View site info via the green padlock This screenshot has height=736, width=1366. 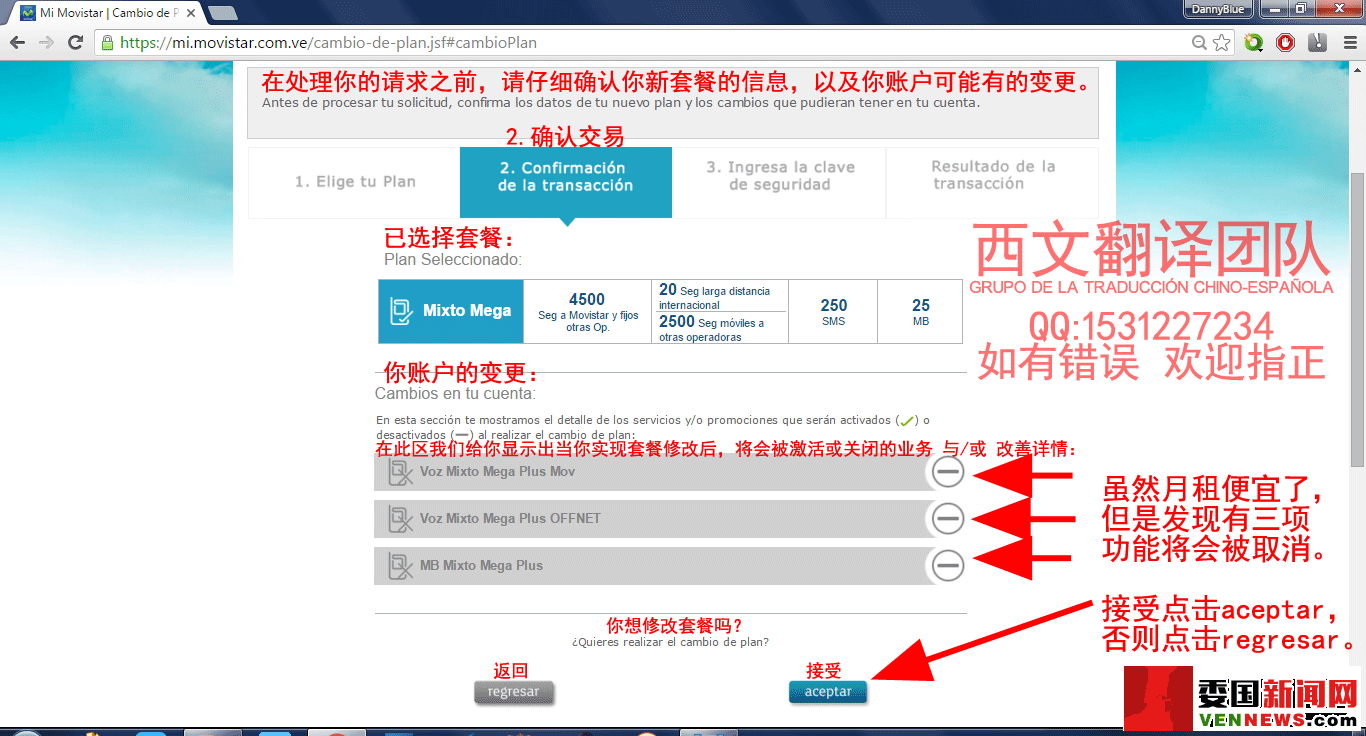pos(107,43)
